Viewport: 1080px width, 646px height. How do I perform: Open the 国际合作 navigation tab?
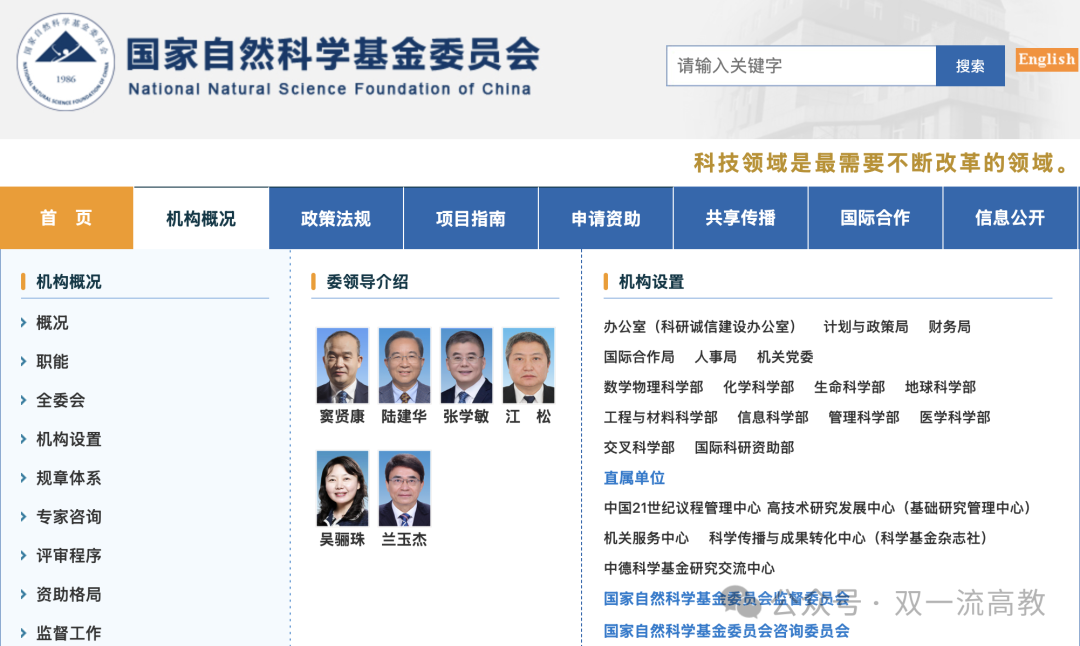point(875,218)
